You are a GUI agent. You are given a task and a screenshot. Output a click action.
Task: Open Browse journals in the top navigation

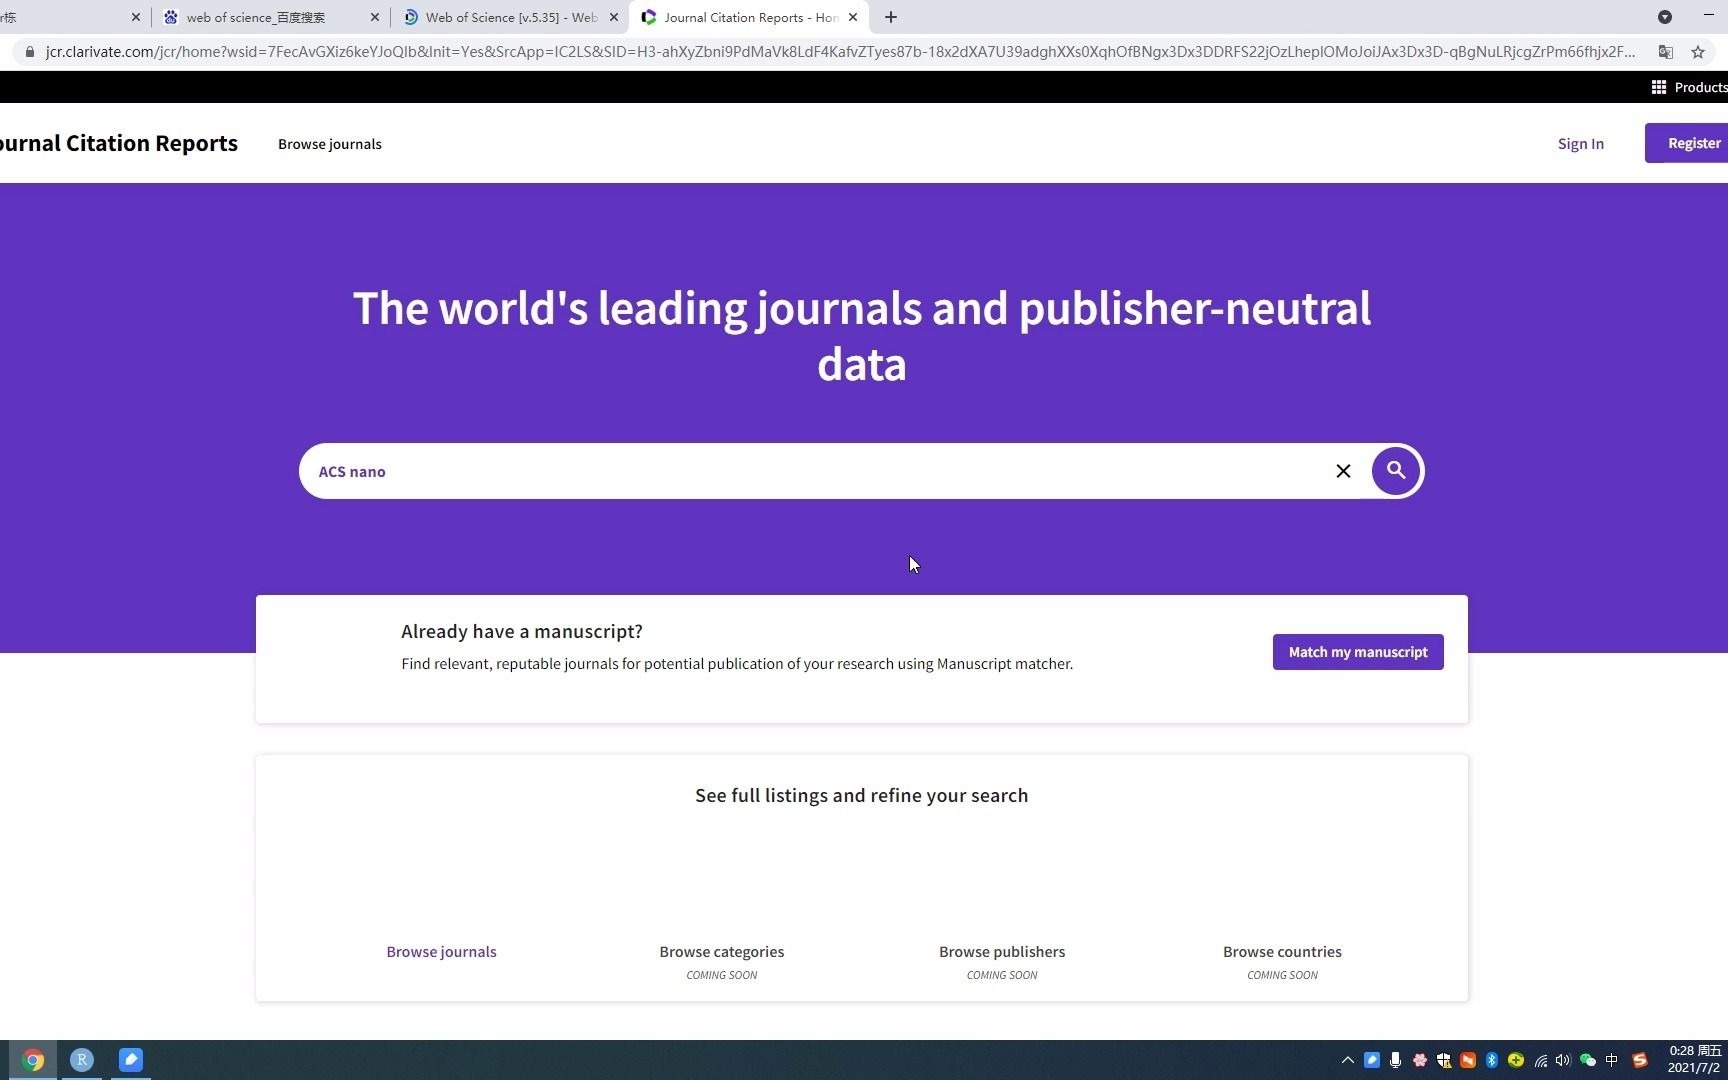330,144
